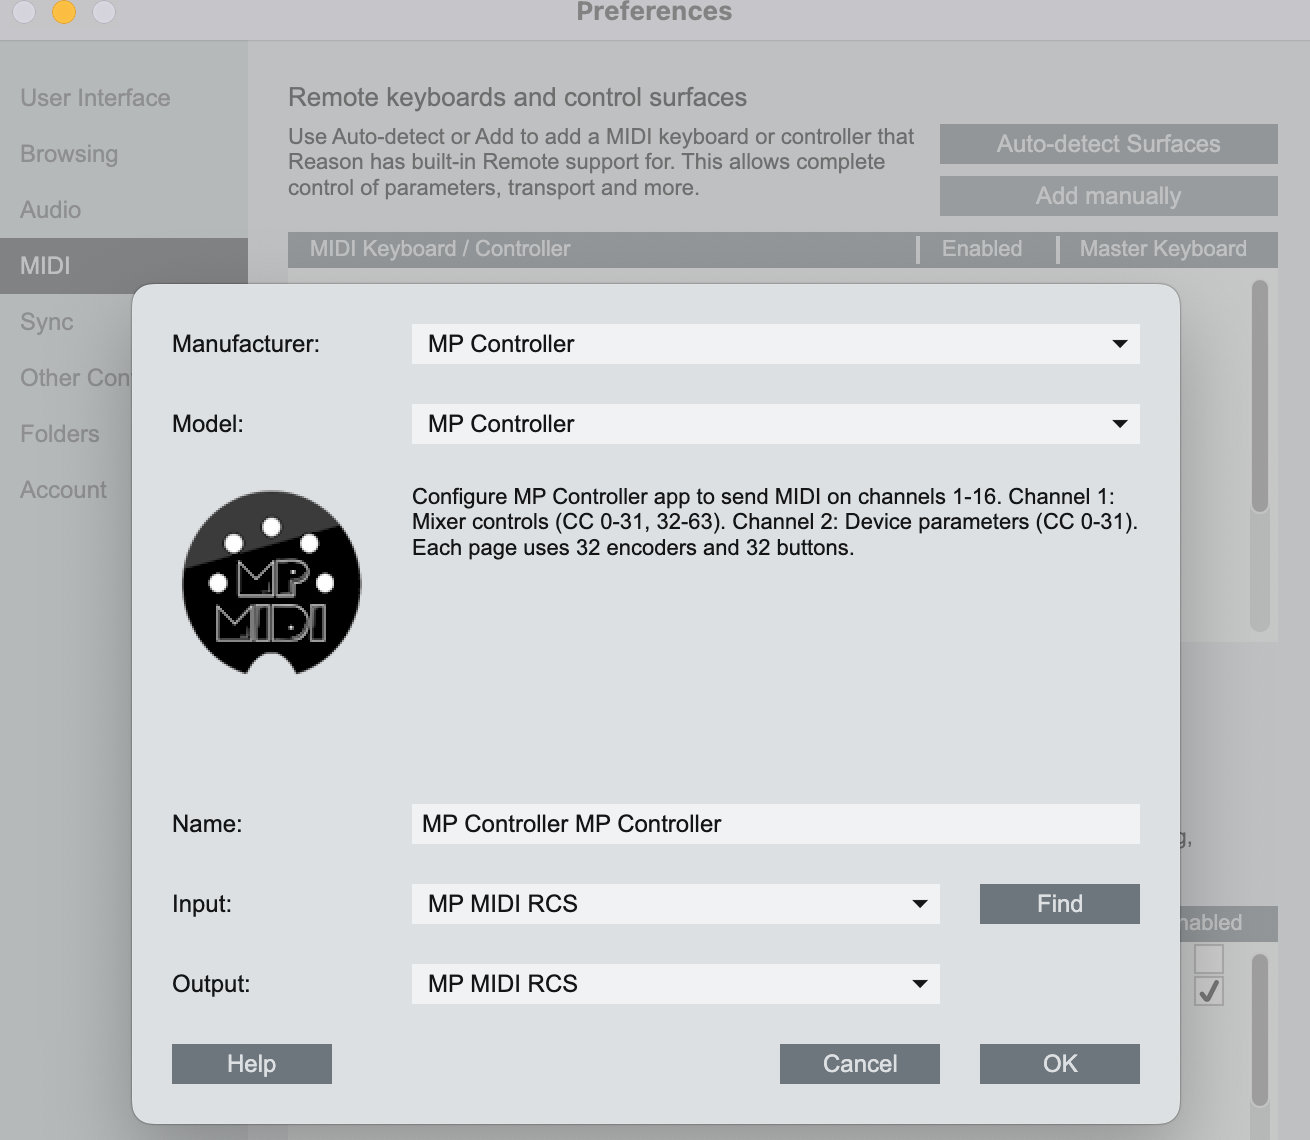
Task: Click the controller list scrollbar
Action: [1259, 400]
